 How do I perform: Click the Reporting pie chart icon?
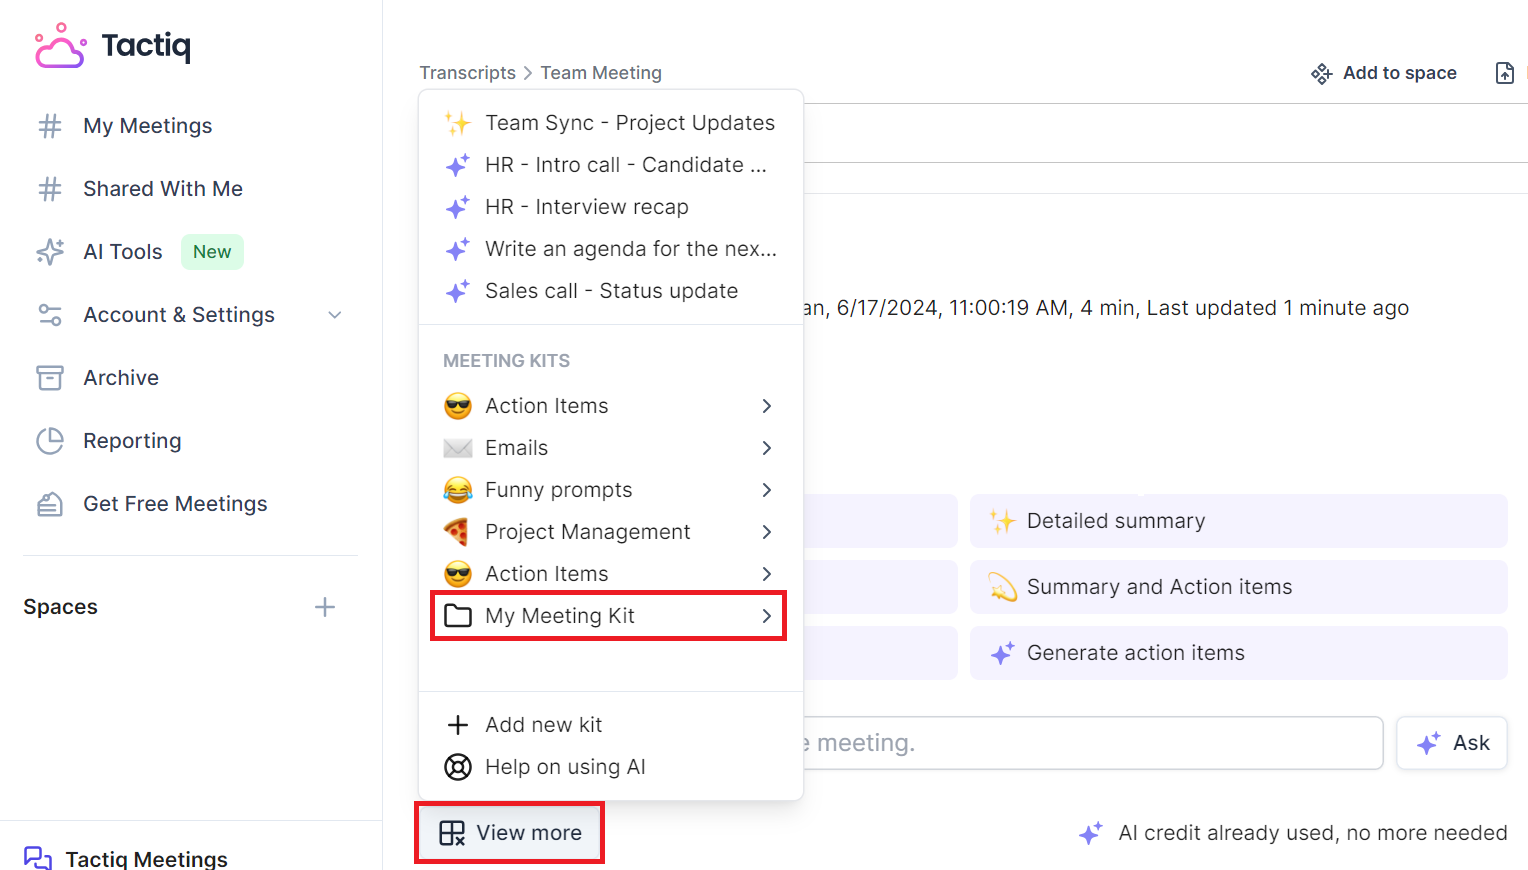coord(50,441)
